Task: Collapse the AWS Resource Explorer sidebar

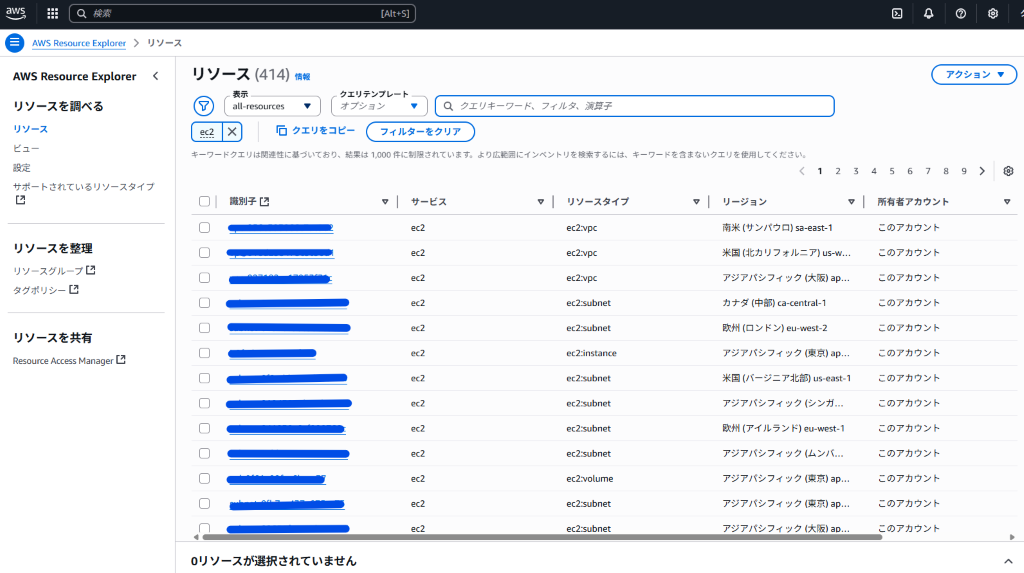Action: pyautogui.click(x=155, y=76)
